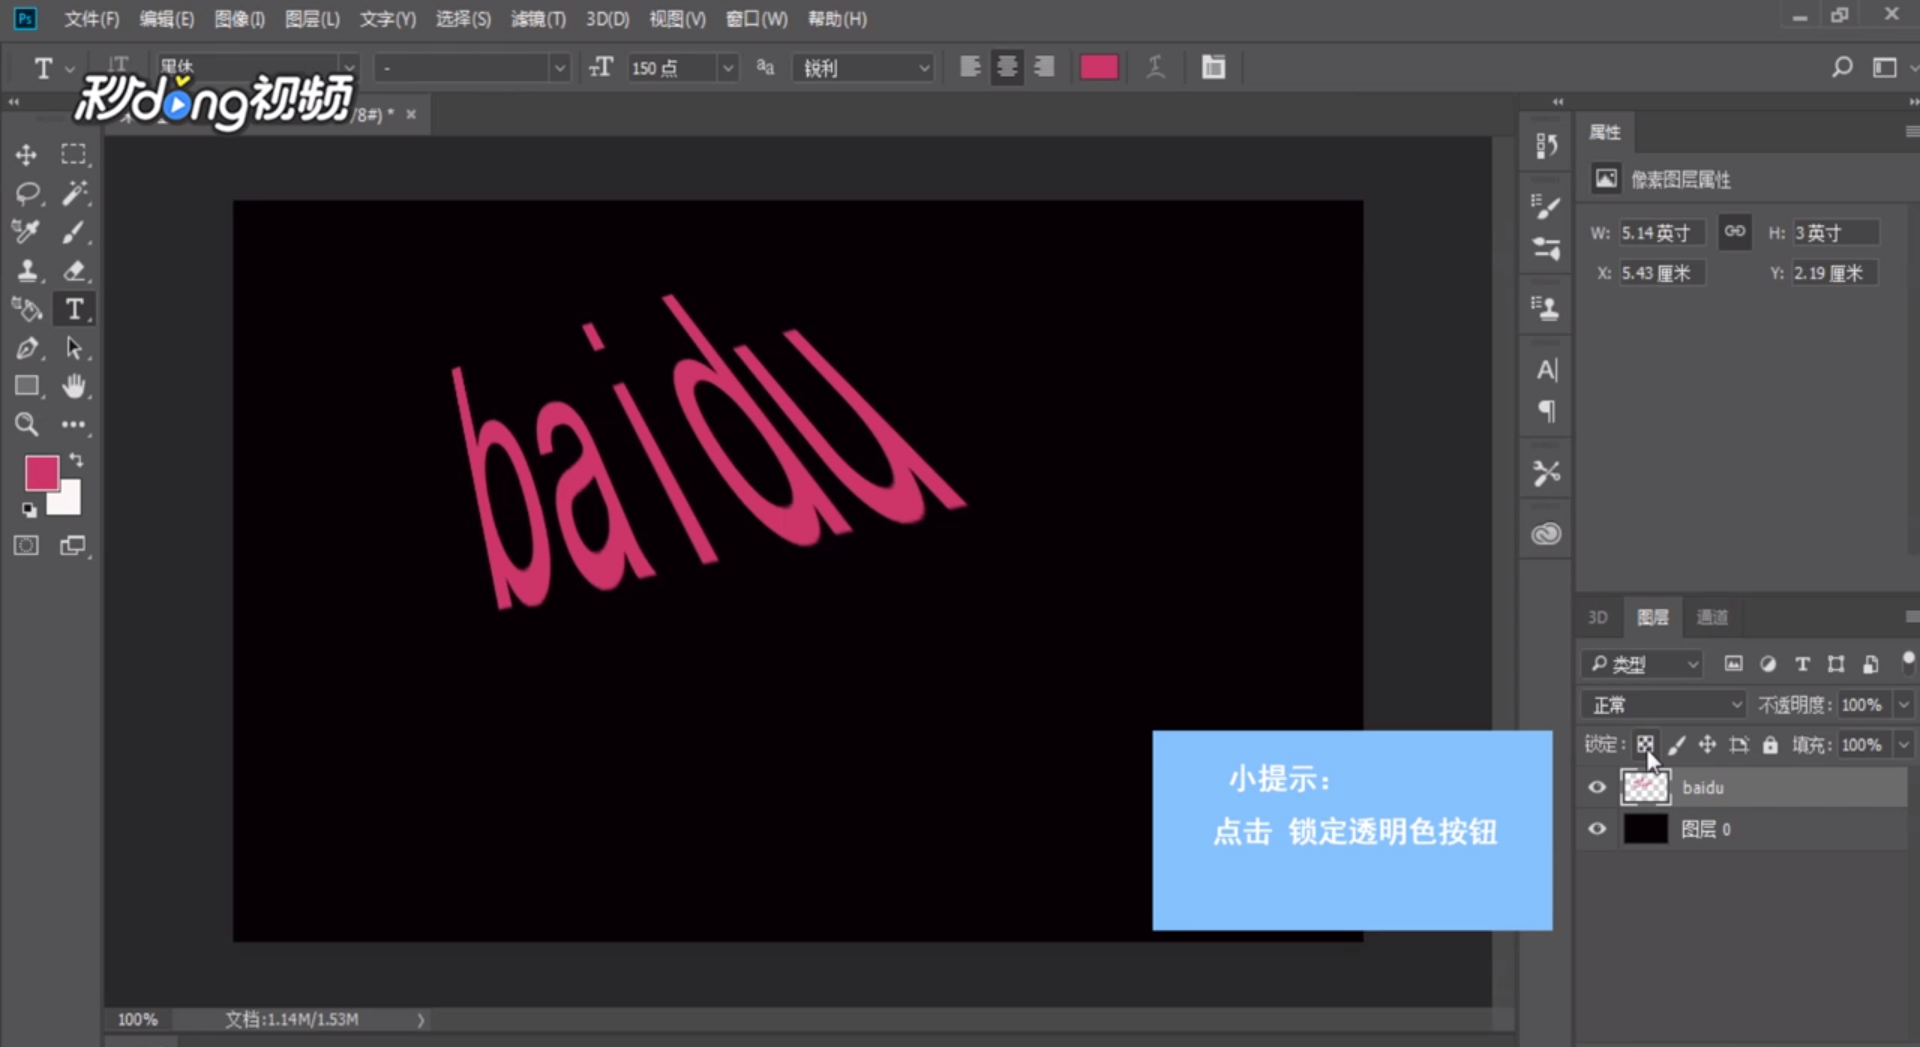This screenshot has width=1920, height=1047.
Task: Open the 编辑(E) menu
Action: click(166, 19)
